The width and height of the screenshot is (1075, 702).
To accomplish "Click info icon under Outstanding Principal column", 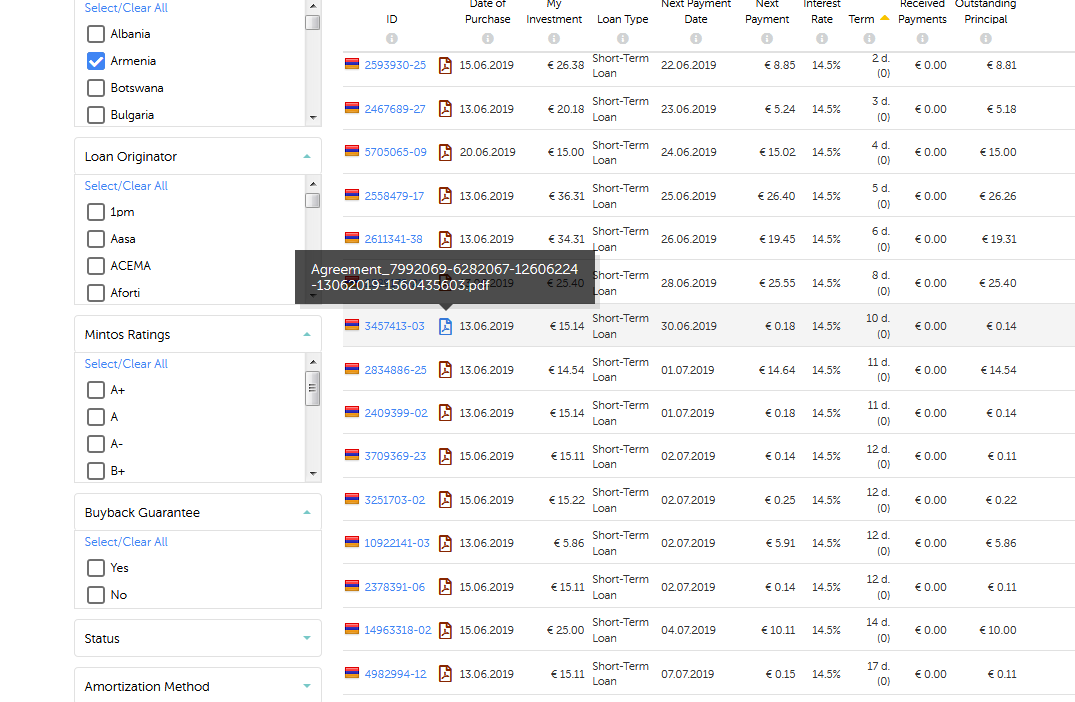I will 985,39.
